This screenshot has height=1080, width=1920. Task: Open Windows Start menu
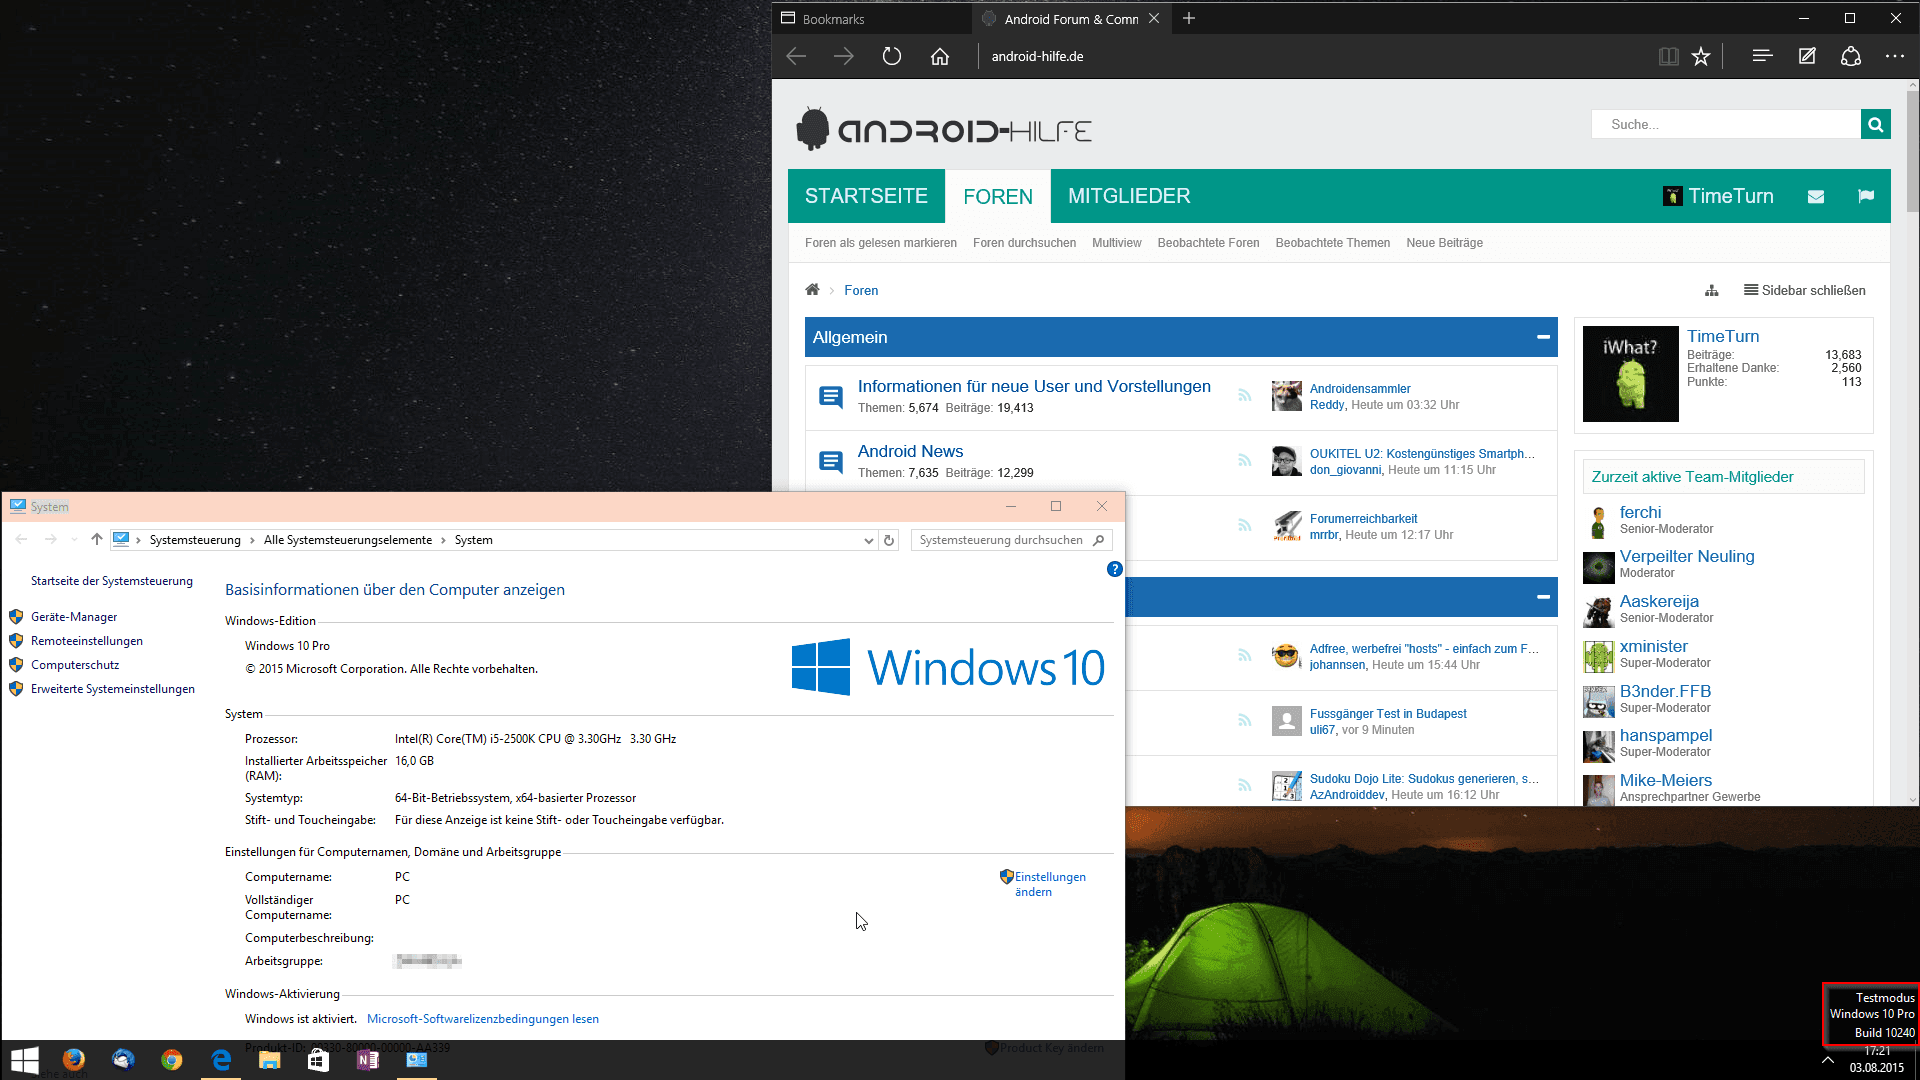point(25,1060)
